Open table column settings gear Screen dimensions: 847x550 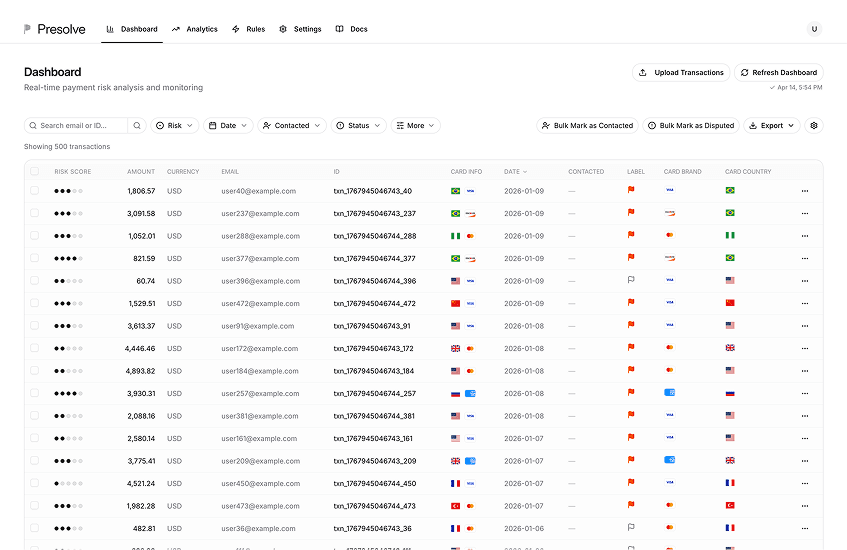coord(814,125)
